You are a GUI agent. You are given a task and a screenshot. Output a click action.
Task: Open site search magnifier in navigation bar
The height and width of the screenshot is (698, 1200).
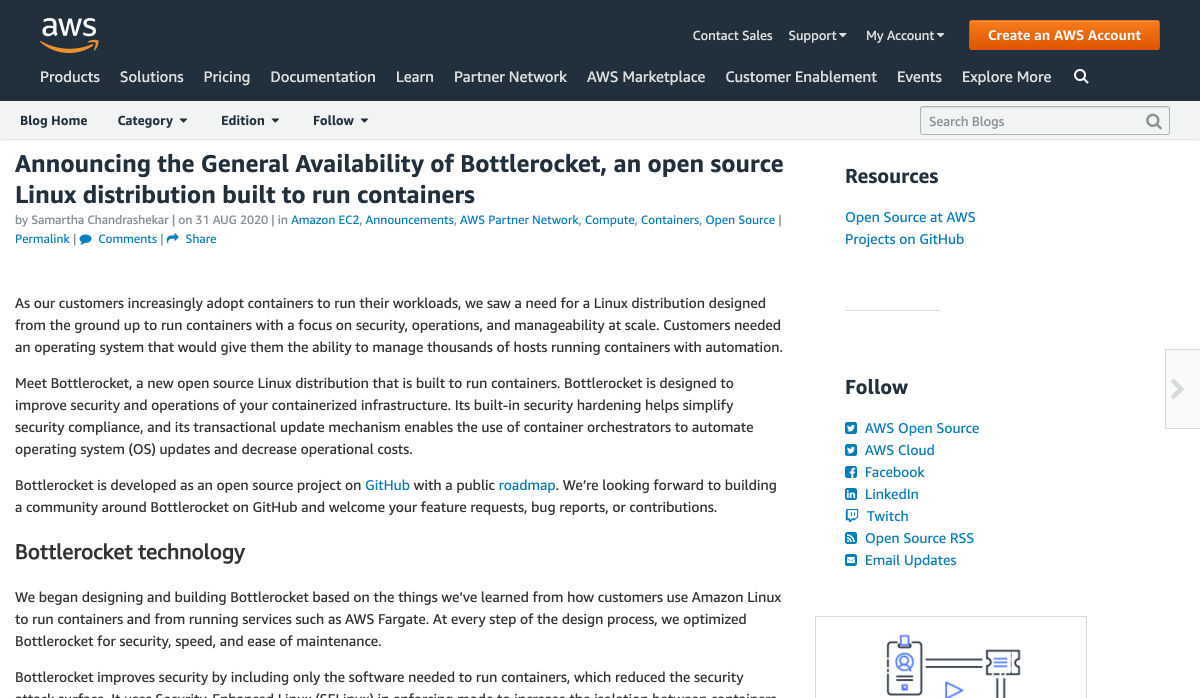click(x=1081, y=77)
